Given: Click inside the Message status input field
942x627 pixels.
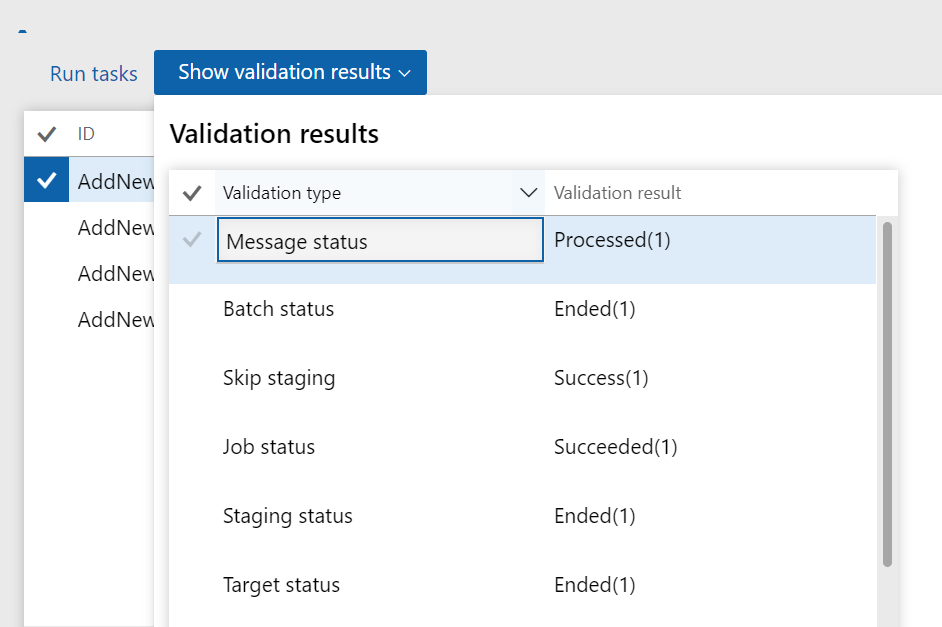Looking at the screenshot, I should point(380,239).
